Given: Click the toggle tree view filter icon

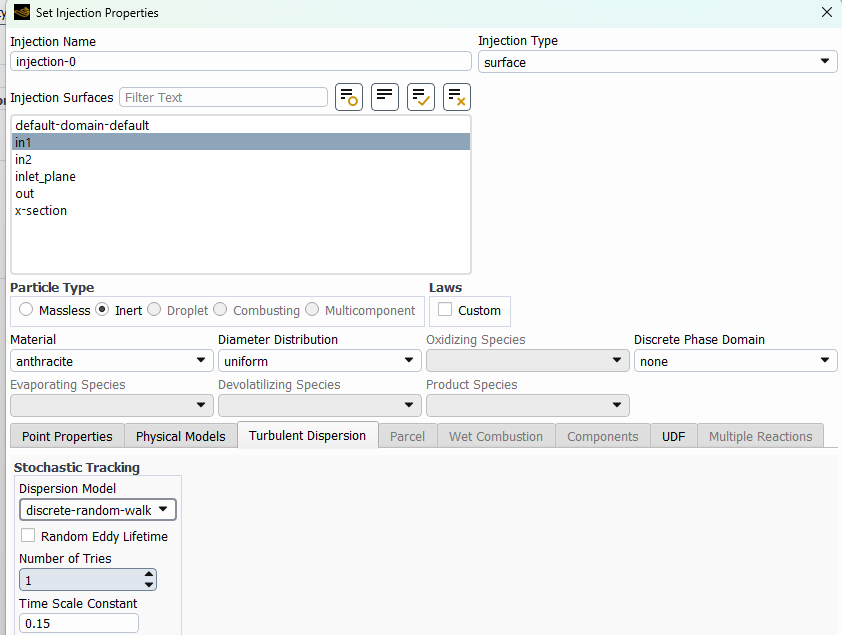Looking at the screenshot, I should coord(349,97).
